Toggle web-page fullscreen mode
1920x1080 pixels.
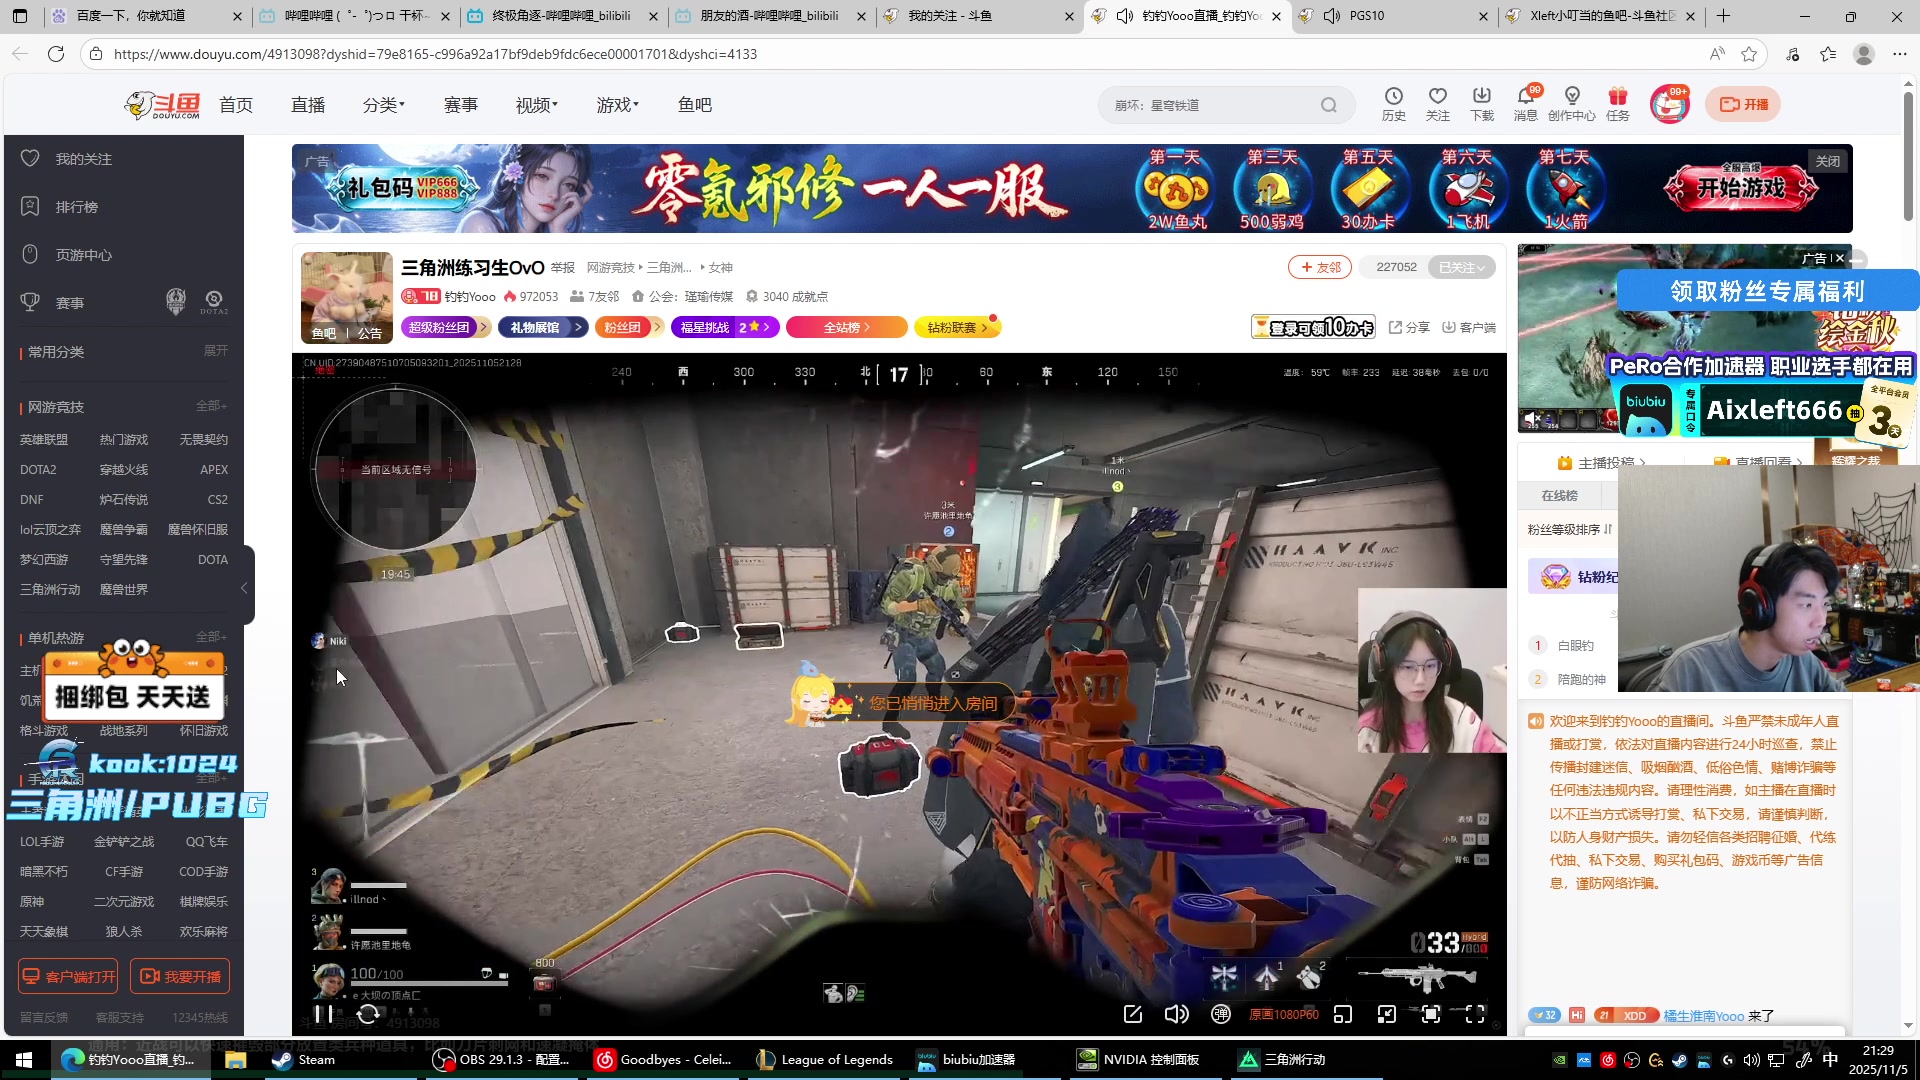[1431, 1014]
